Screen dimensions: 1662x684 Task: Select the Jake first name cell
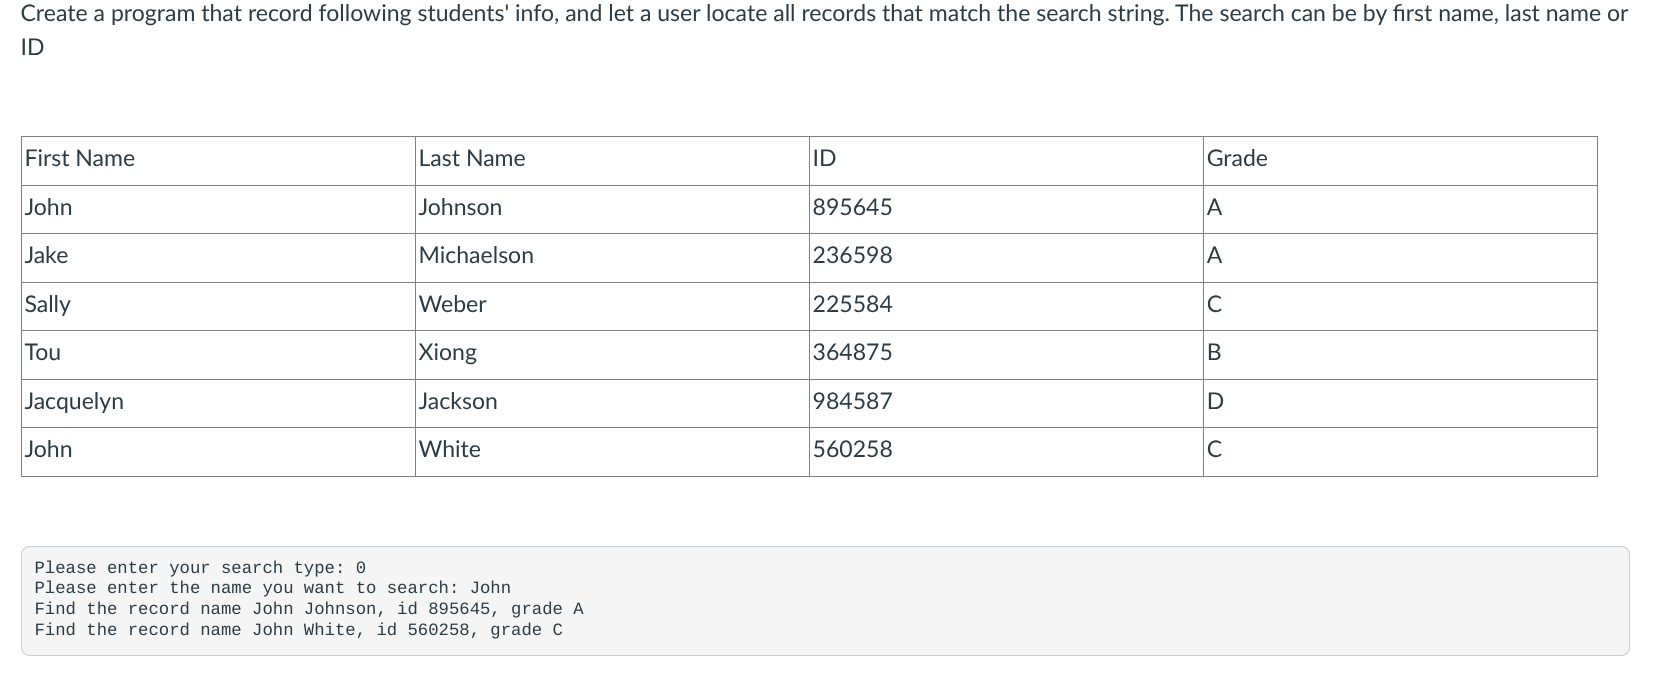47,256
